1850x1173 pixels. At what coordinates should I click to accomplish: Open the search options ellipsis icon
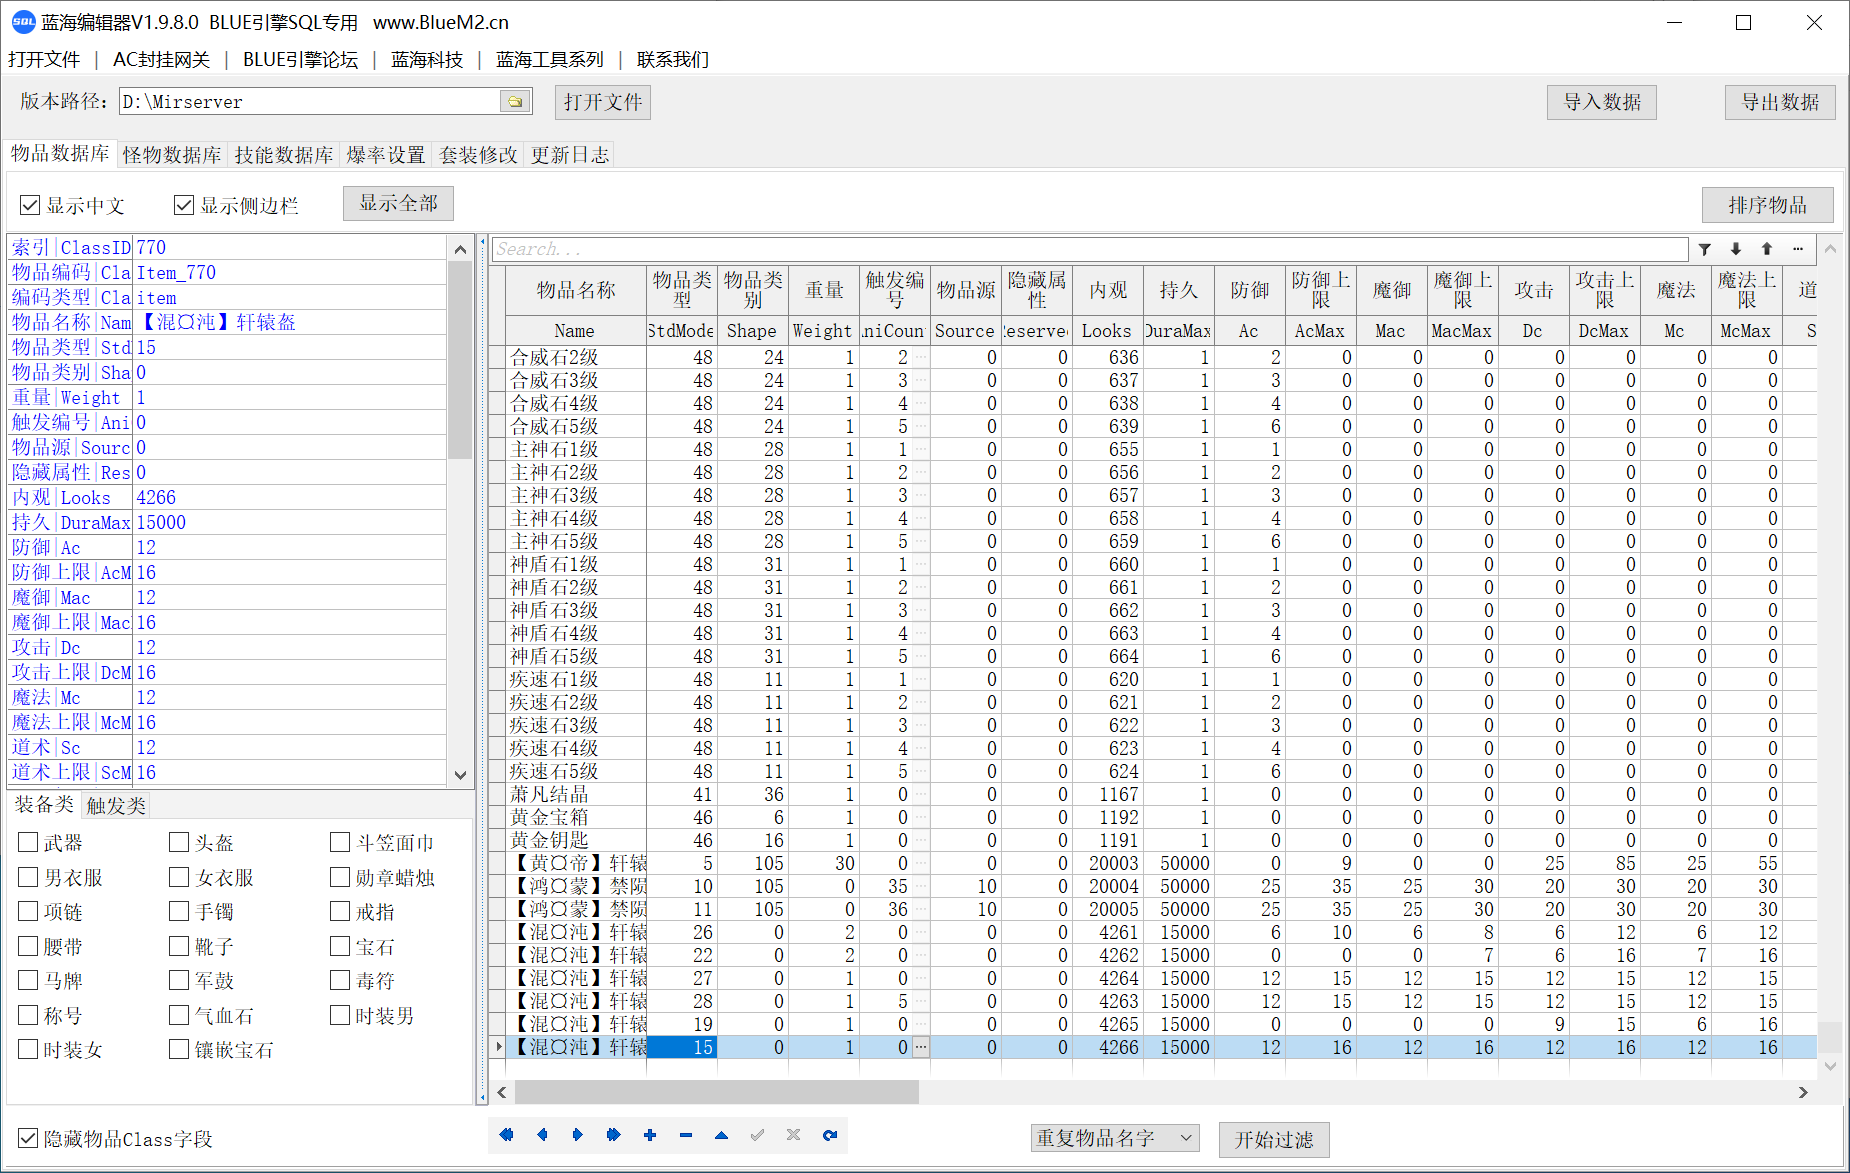click(1798, 249)
